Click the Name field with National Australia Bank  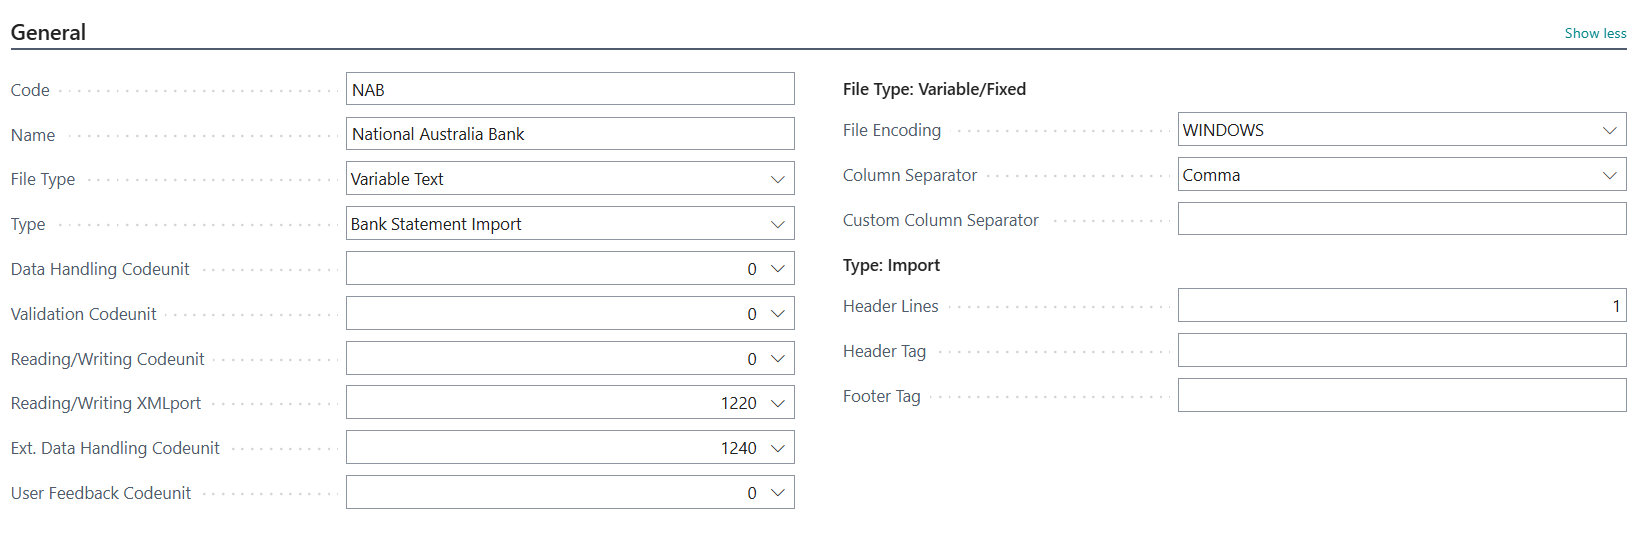[x=570, y=134]
